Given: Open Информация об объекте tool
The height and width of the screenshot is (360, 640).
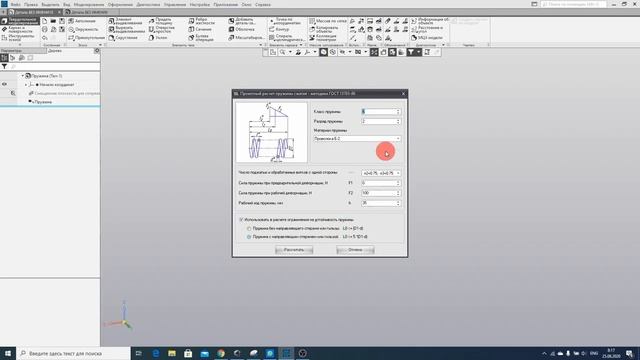Looking at the screenshot, I should click(x=430, y=21).
